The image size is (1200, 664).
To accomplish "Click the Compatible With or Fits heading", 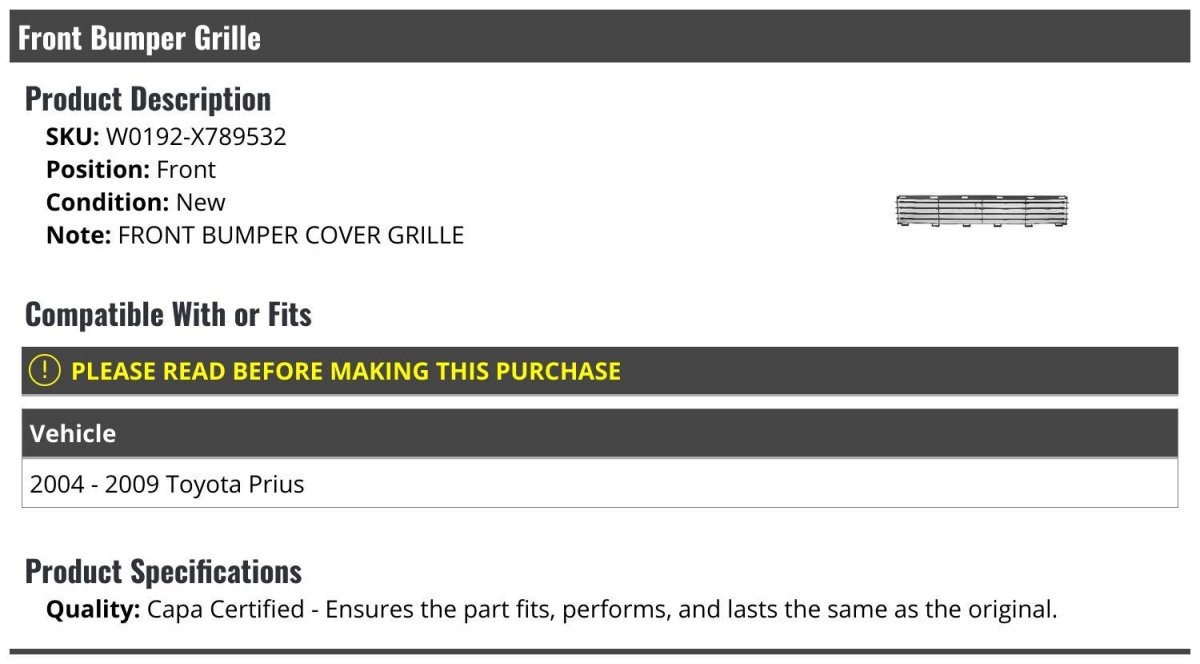I will click(x=168, y=315).
